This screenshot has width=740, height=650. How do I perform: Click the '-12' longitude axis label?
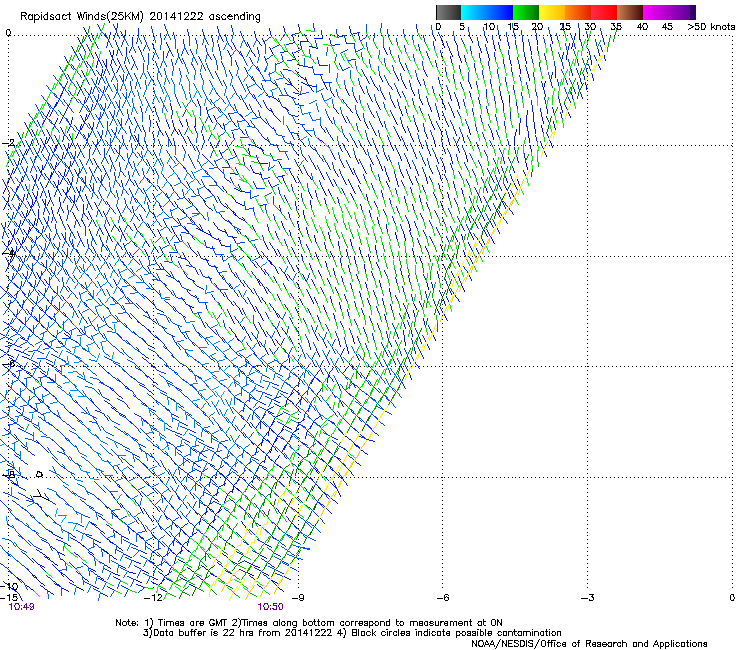pos(153,598)
